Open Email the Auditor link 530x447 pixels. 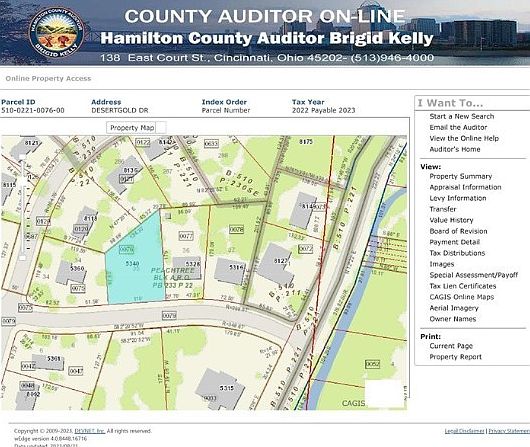coord(458,127)
